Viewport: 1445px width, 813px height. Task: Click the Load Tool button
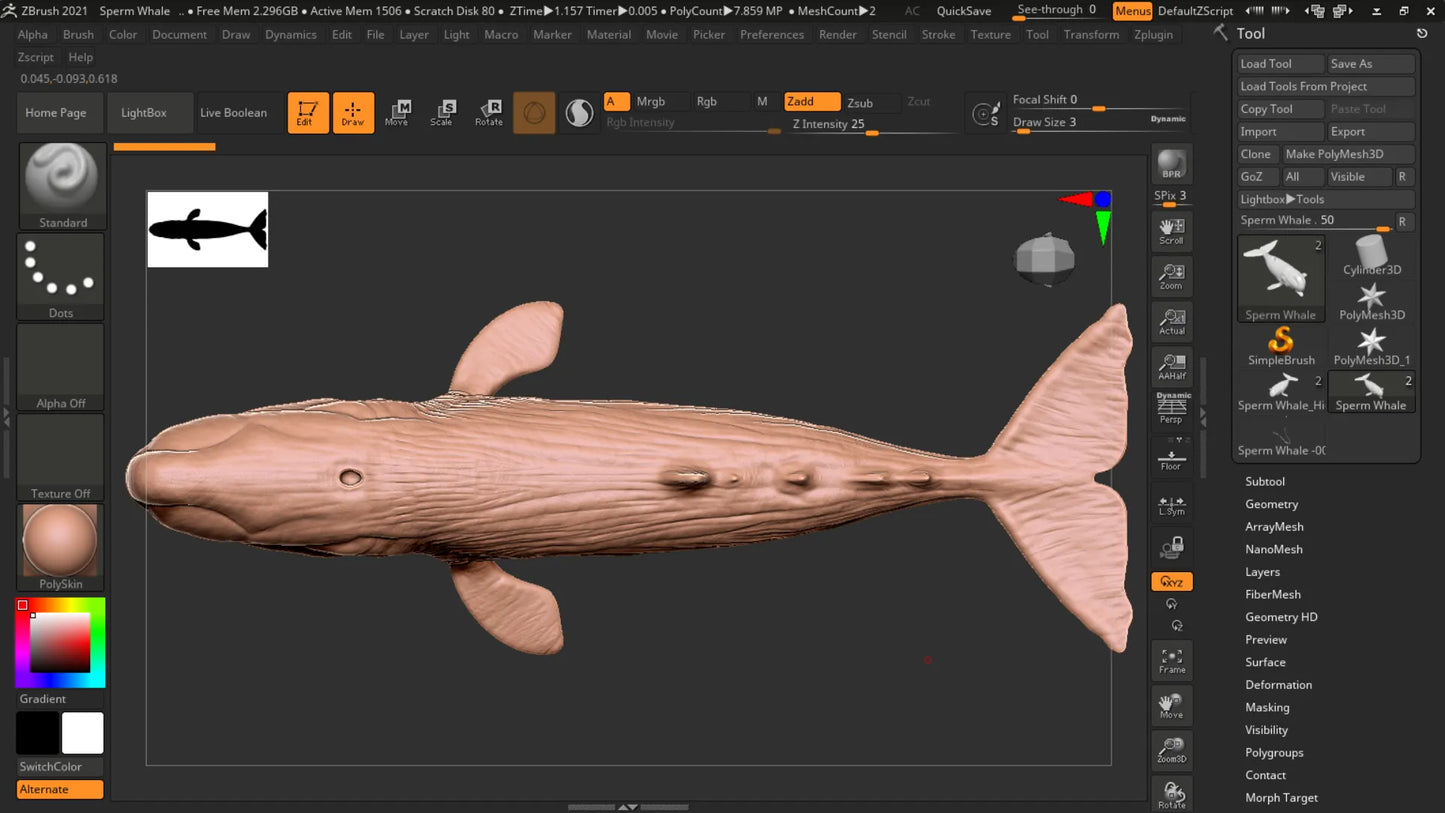pyautogui.click(x=1280, y=63)
